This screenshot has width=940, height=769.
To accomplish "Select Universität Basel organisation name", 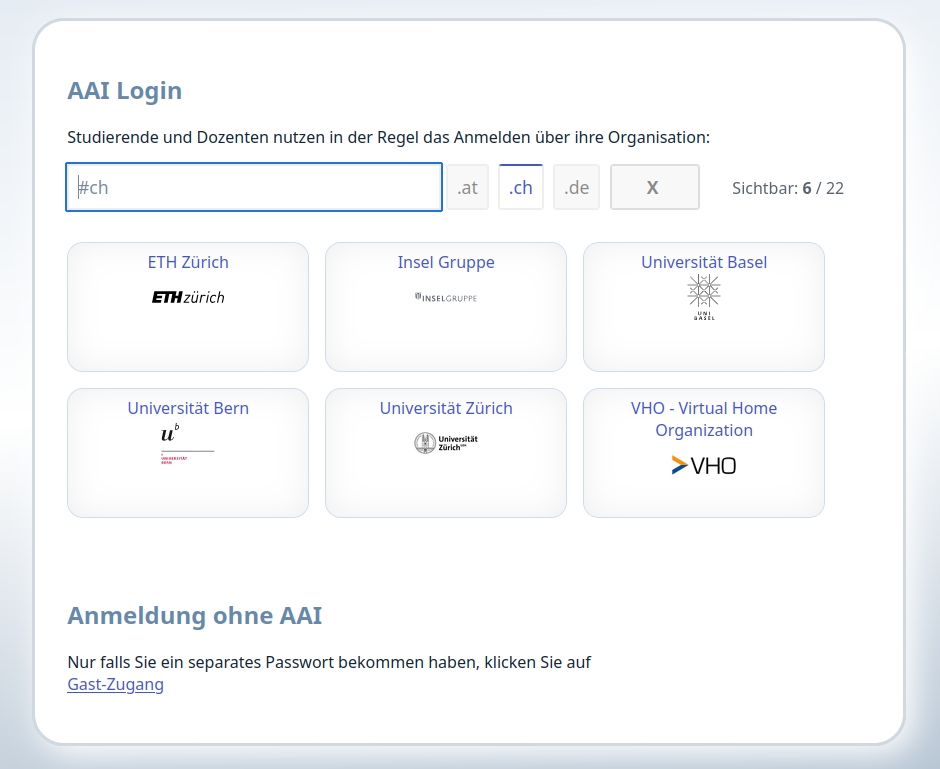I will coord(704,262).
